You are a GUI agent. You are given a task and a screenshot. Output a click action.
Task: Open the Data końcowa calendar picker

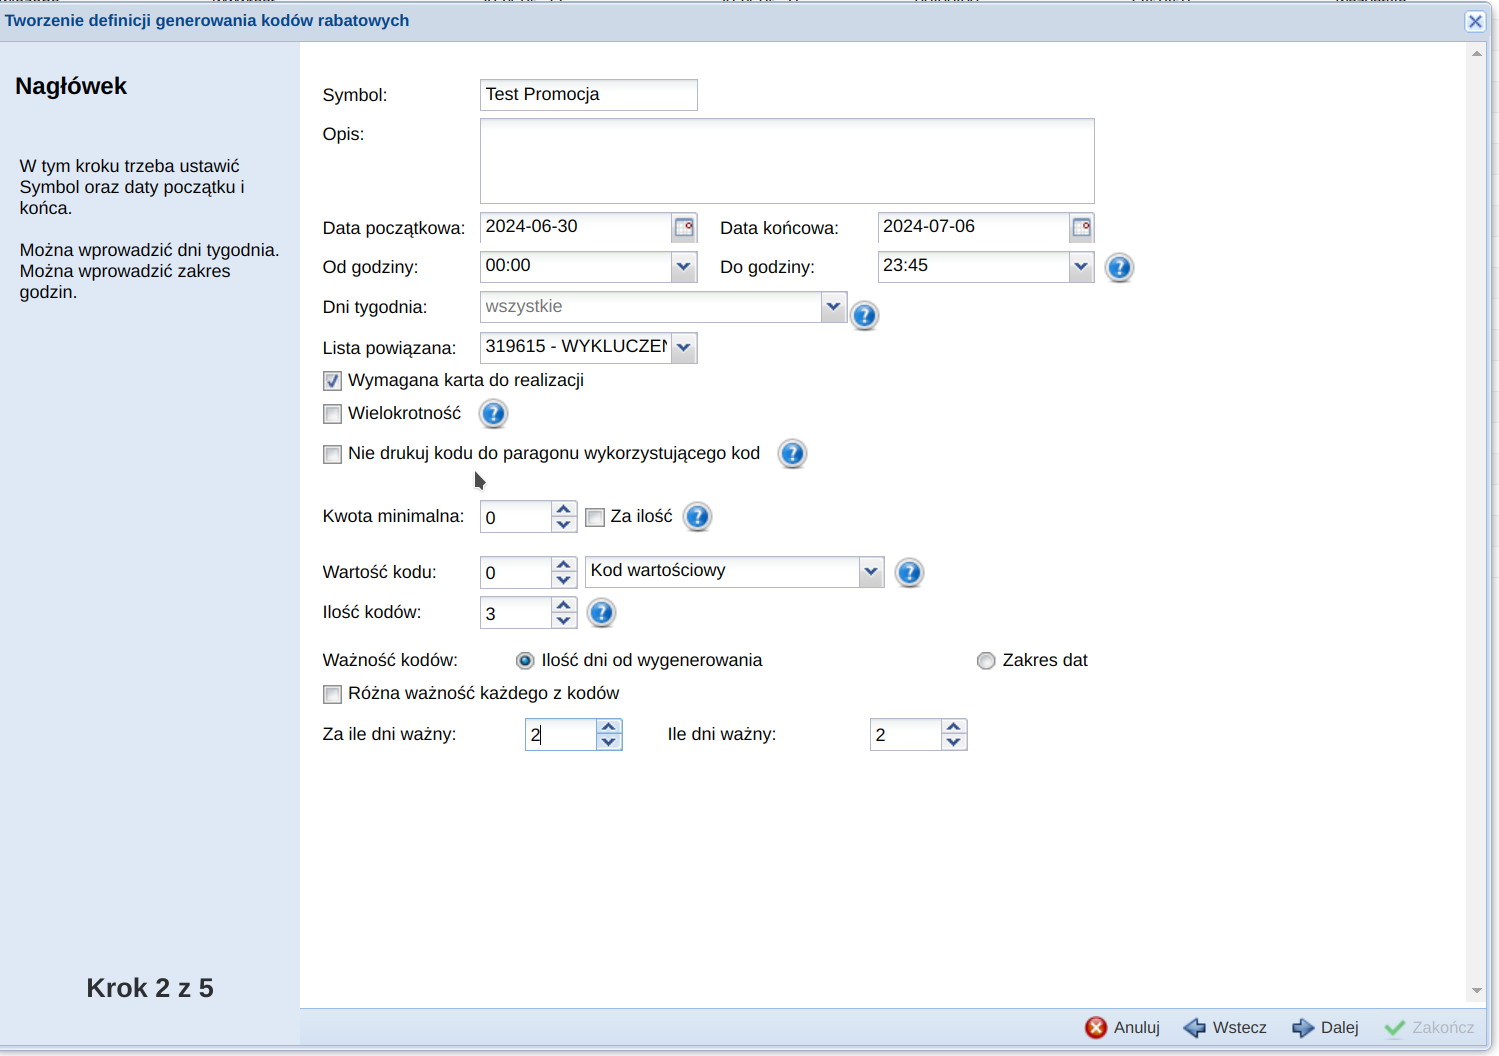[1081, 228]
